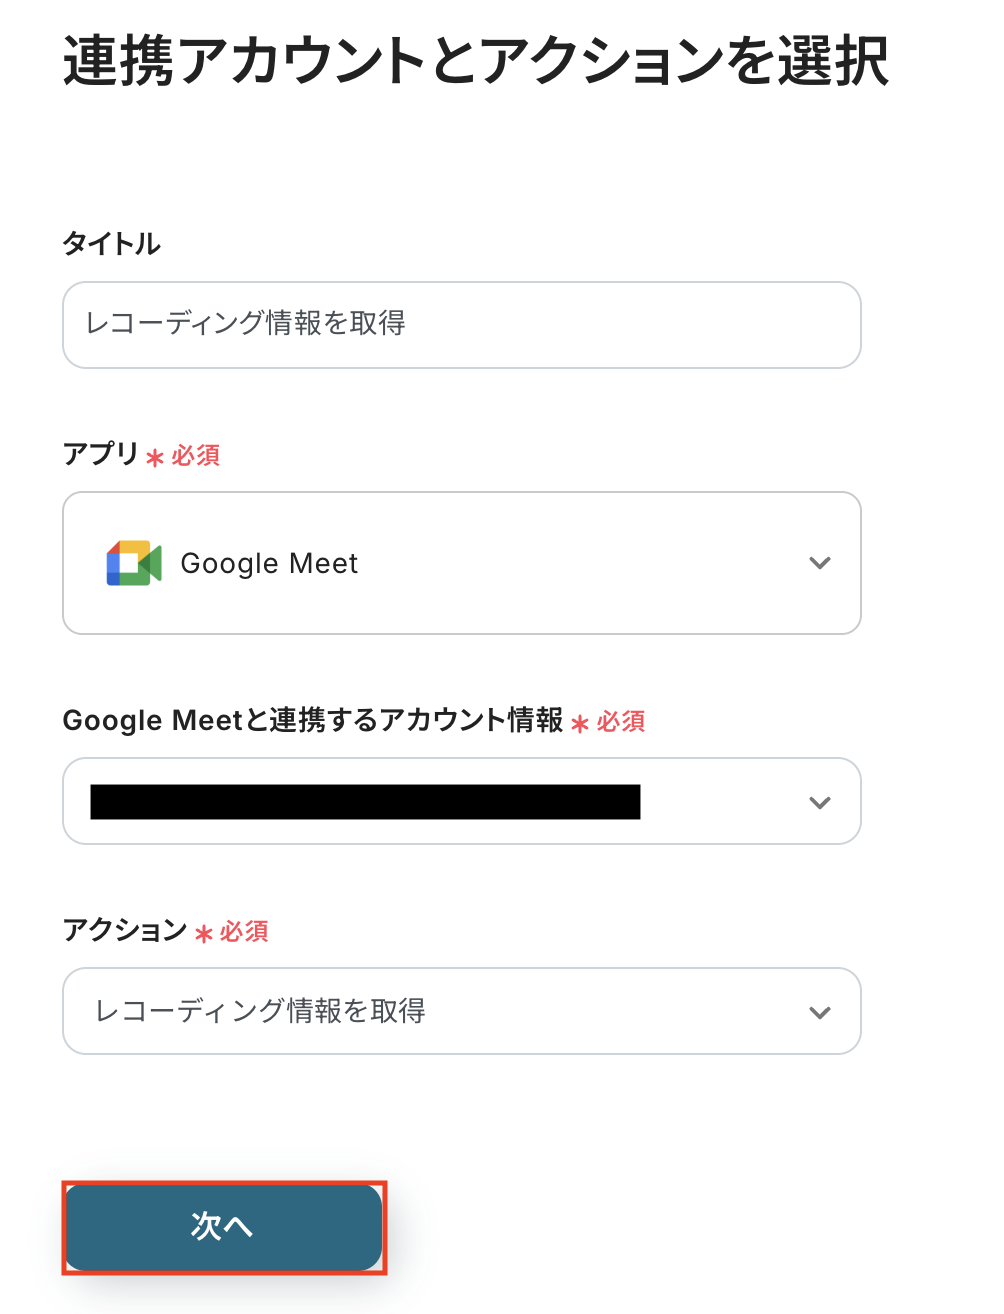Viewport: 1004px width, 1314px height.
Task: Click the 必須 marker beside アプリ
Action: tap(195, 456)
